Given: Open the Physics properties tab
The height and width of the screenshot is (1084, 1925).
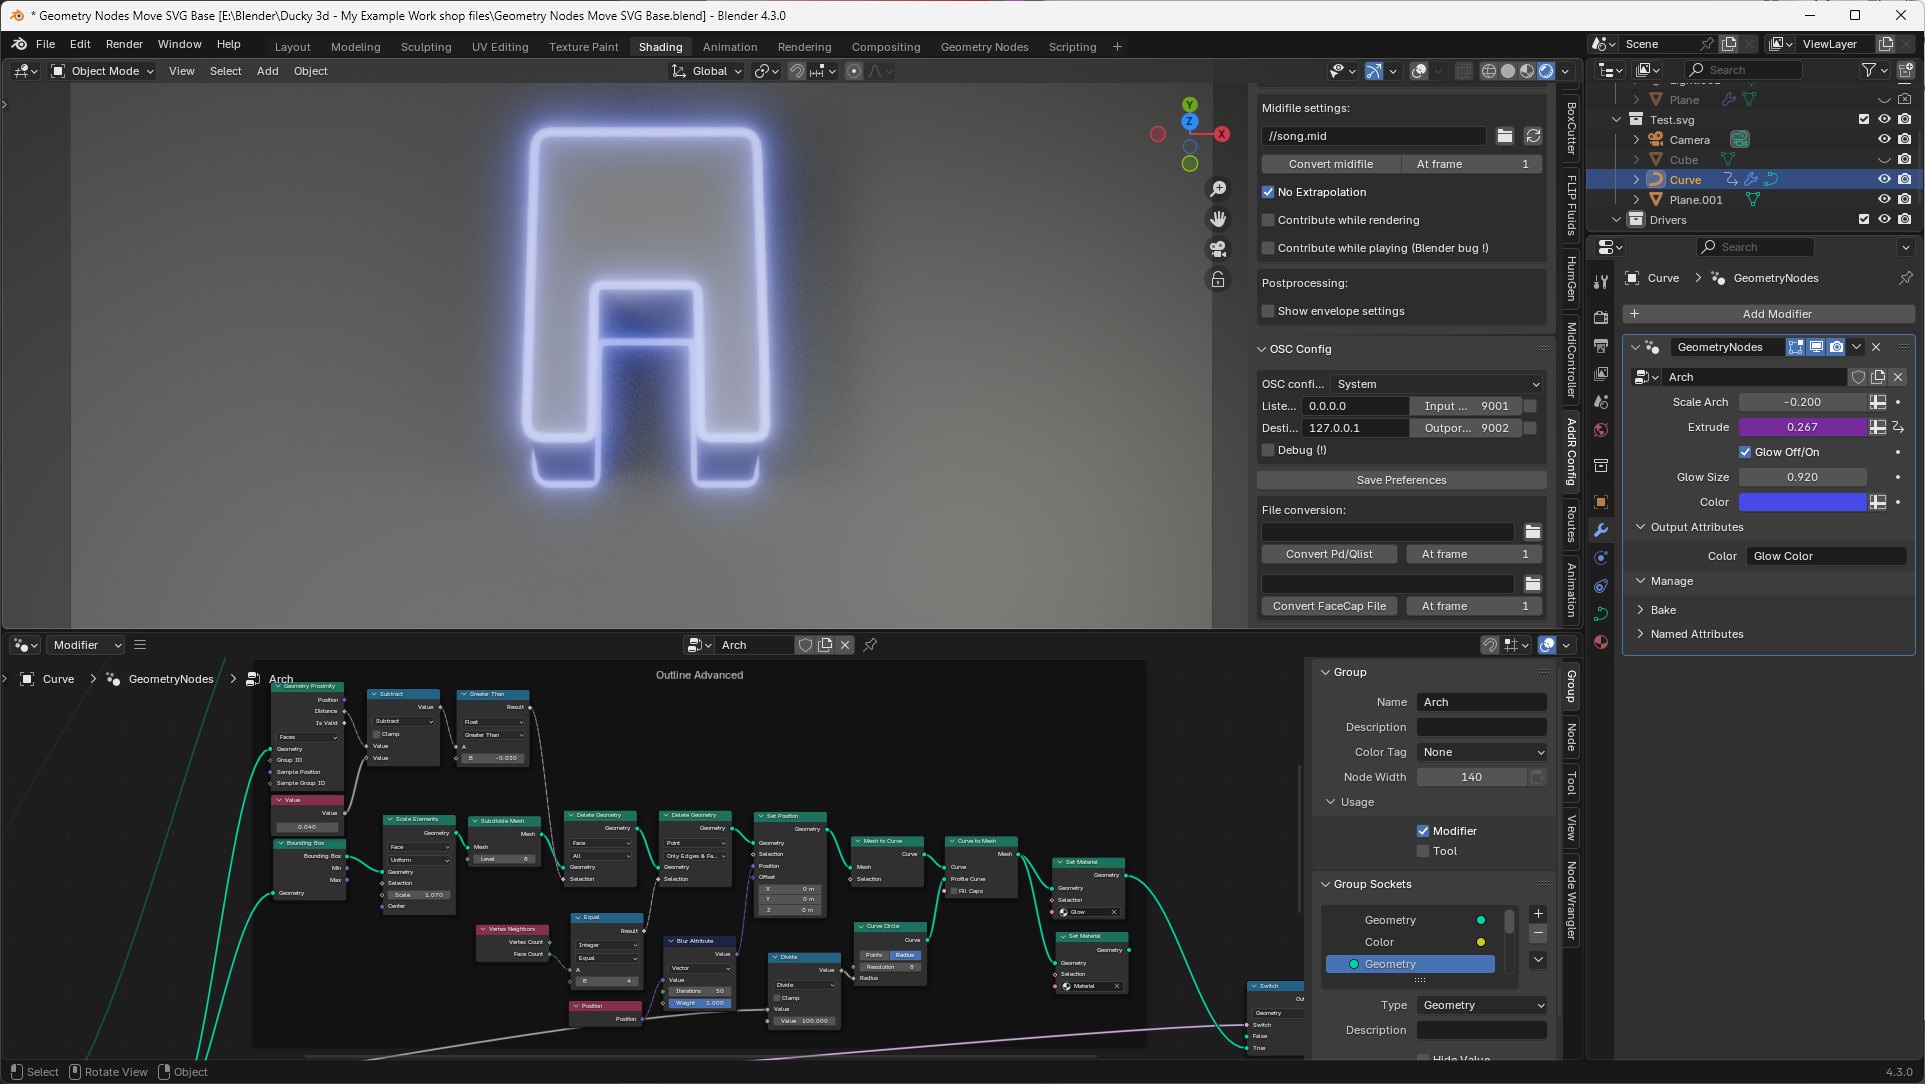Looking at the screenshot, I should 1601,558.
